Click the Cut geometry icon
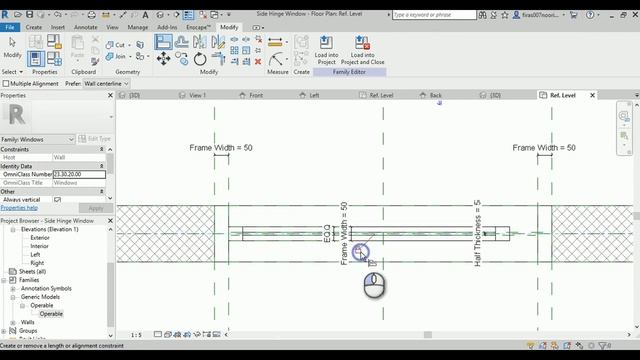Viewport: 640px width, 360px height. [x=109, y=45]
